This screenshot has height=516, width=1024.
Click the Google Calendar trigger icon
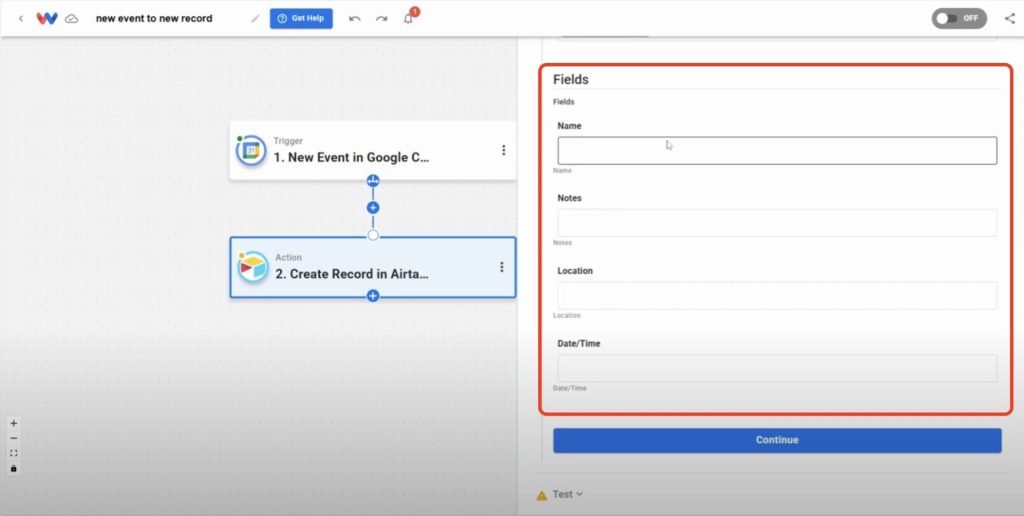point(251,150)
